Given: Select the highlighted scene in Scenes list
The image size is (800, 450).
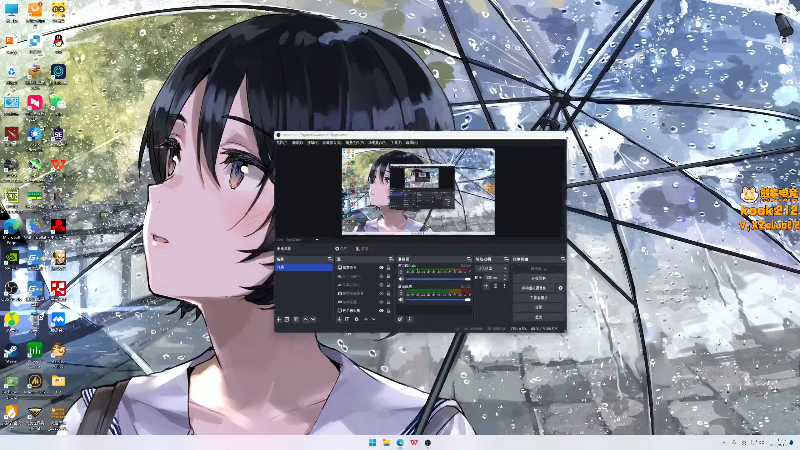Looking at the screenshot, I should click(304, 267).
